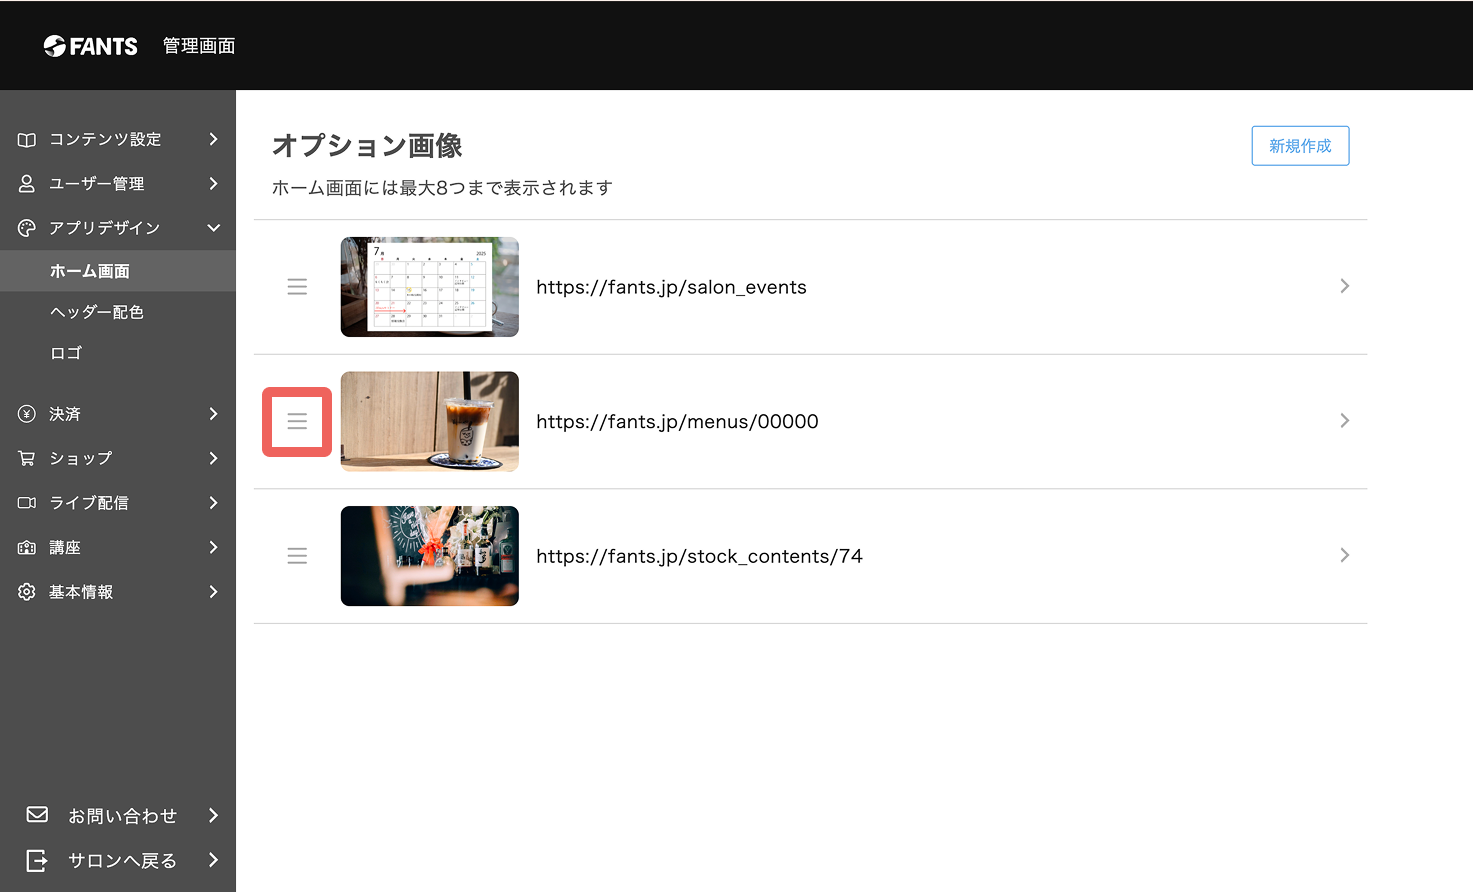Click the サロンへ戻る chevron arrow
This screenshot has height=892, width=1473.
pyautogui.click(x=213, y=860)
